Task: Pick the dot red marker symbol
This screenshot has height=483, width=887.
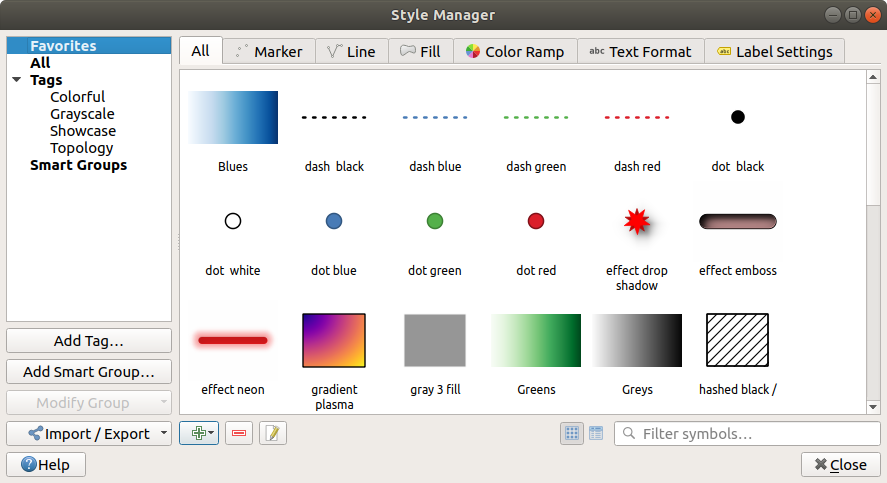Action: click(x=536, y=222)
